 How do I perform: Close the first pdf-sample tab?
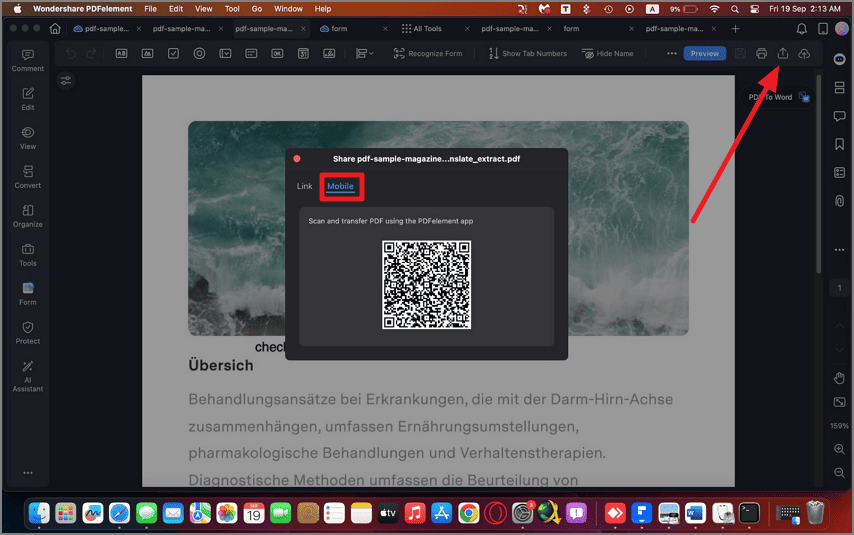point(139,28)
